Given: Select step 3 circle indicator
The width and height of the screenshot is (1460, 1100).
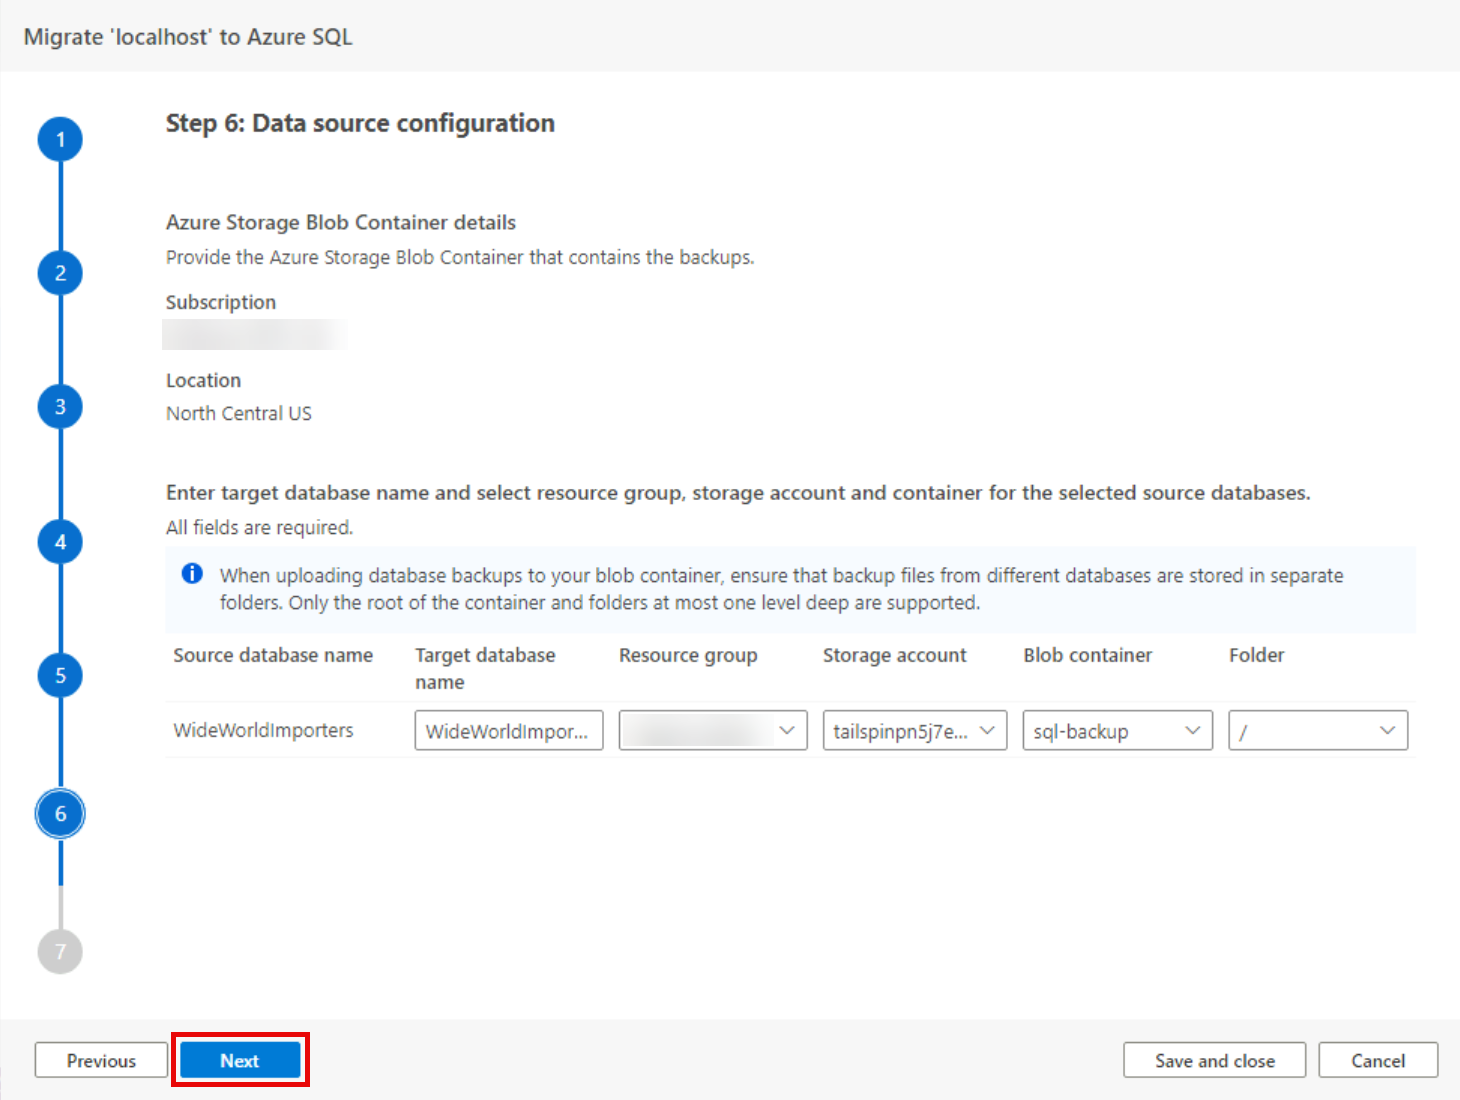Looking at the screenshot, I should [x=60, y=407].
